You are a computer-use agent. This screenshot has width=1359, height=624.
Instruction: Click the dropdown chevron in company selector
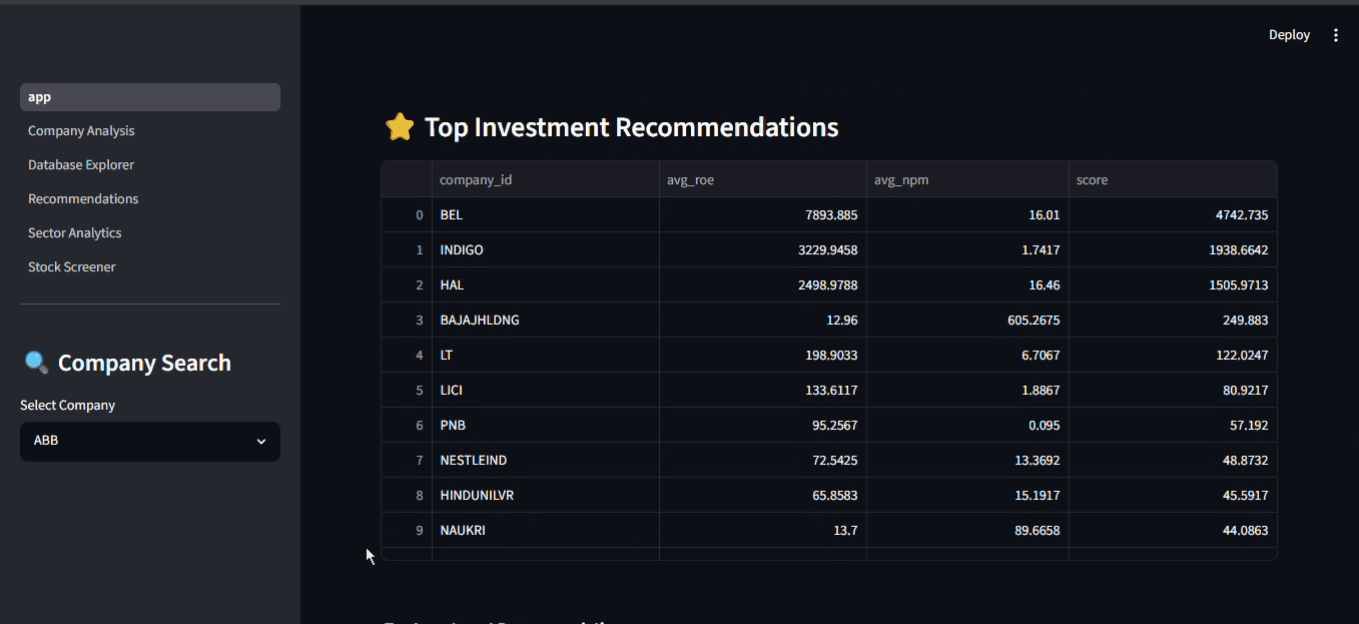(x=261, y=441)
